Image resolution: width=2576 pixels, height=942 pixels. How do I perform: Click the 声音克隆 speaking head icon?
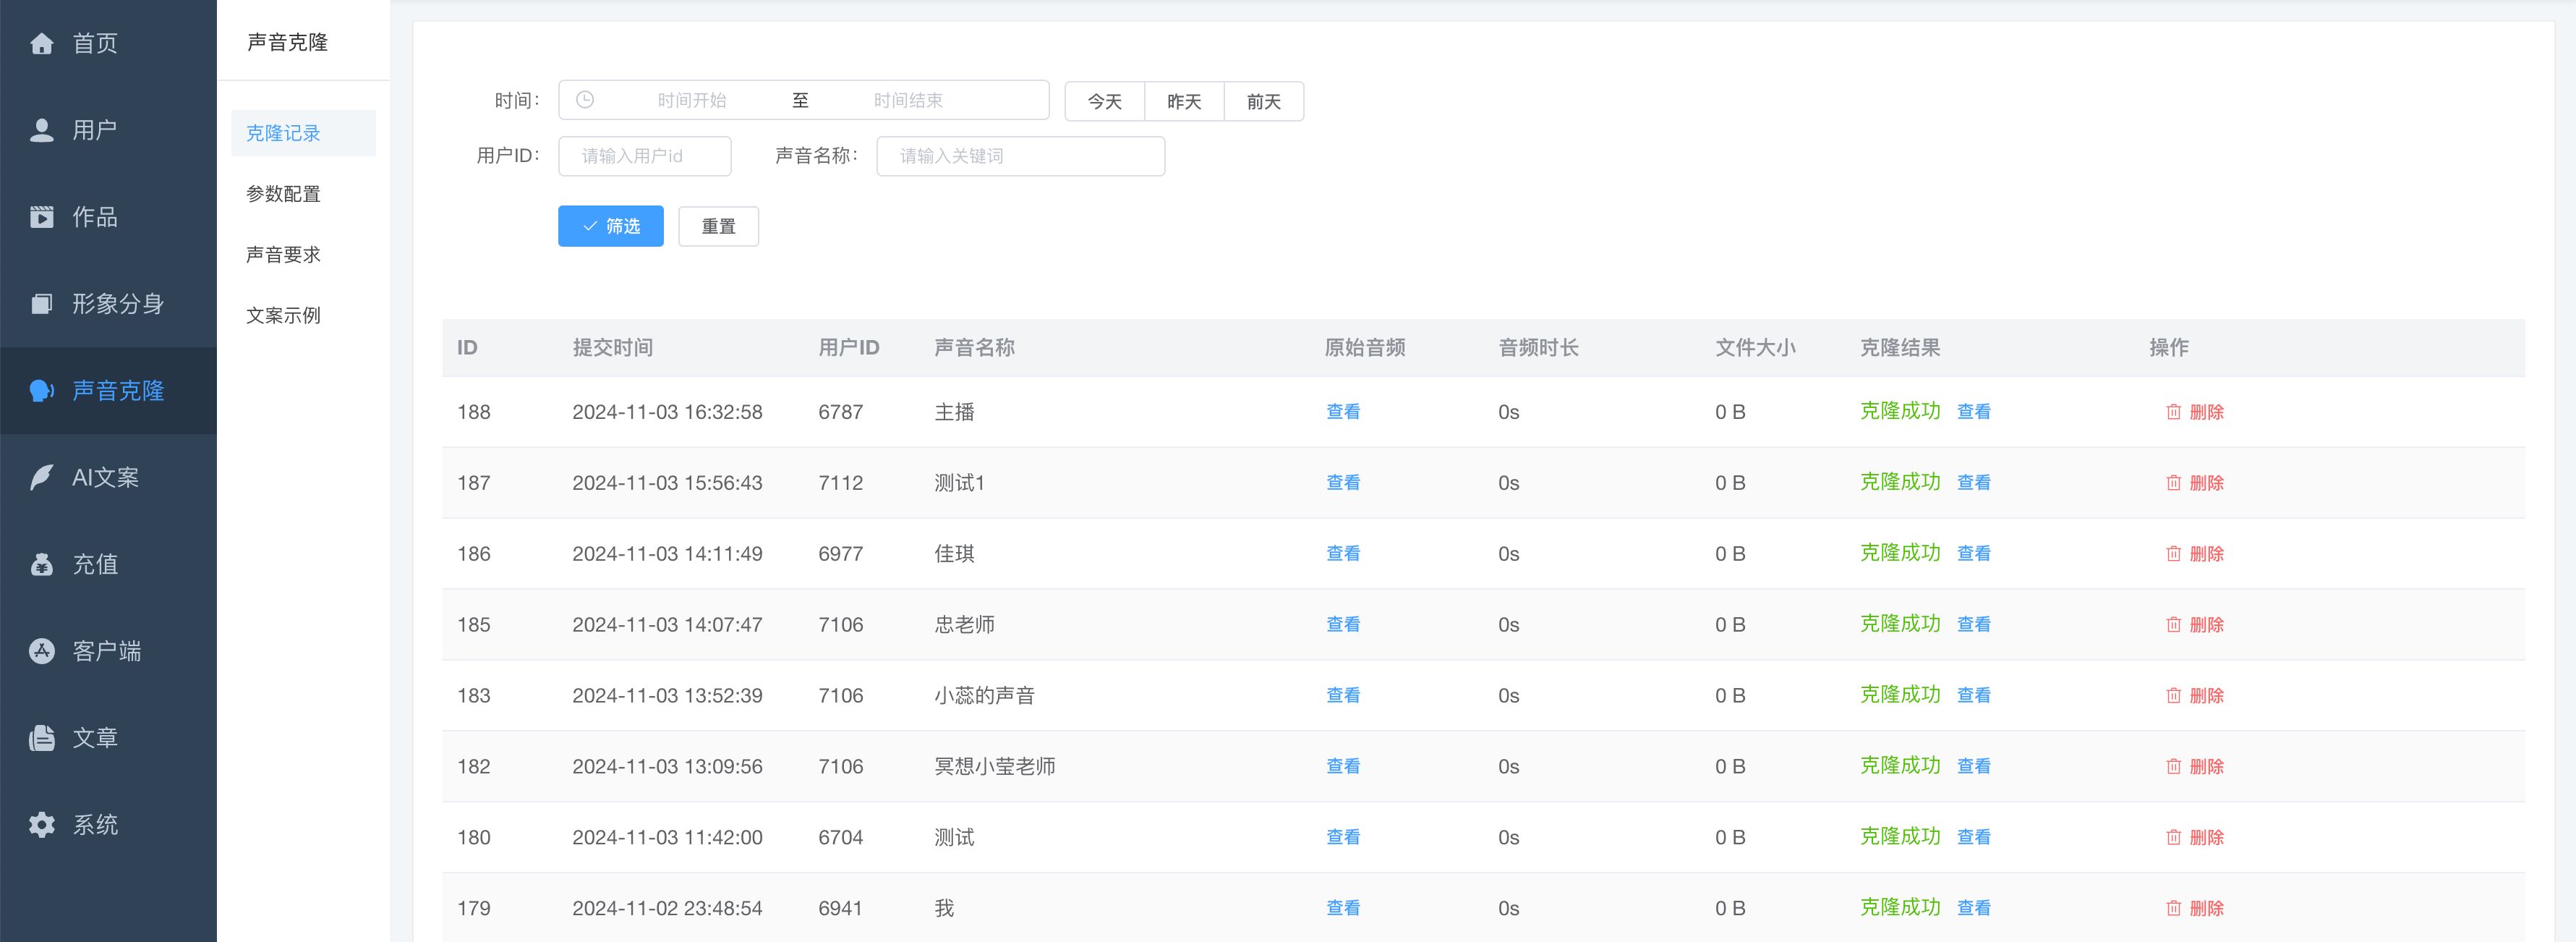(41, 391)
